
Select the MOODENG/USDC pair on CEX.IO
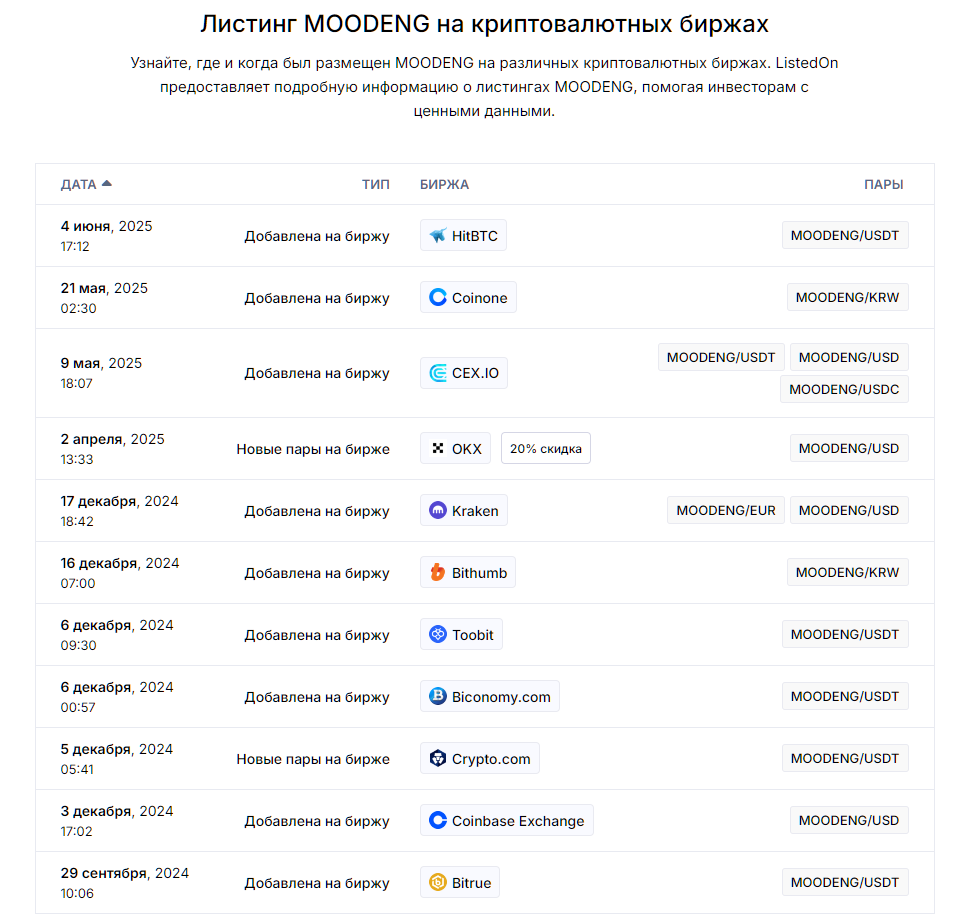844,390
